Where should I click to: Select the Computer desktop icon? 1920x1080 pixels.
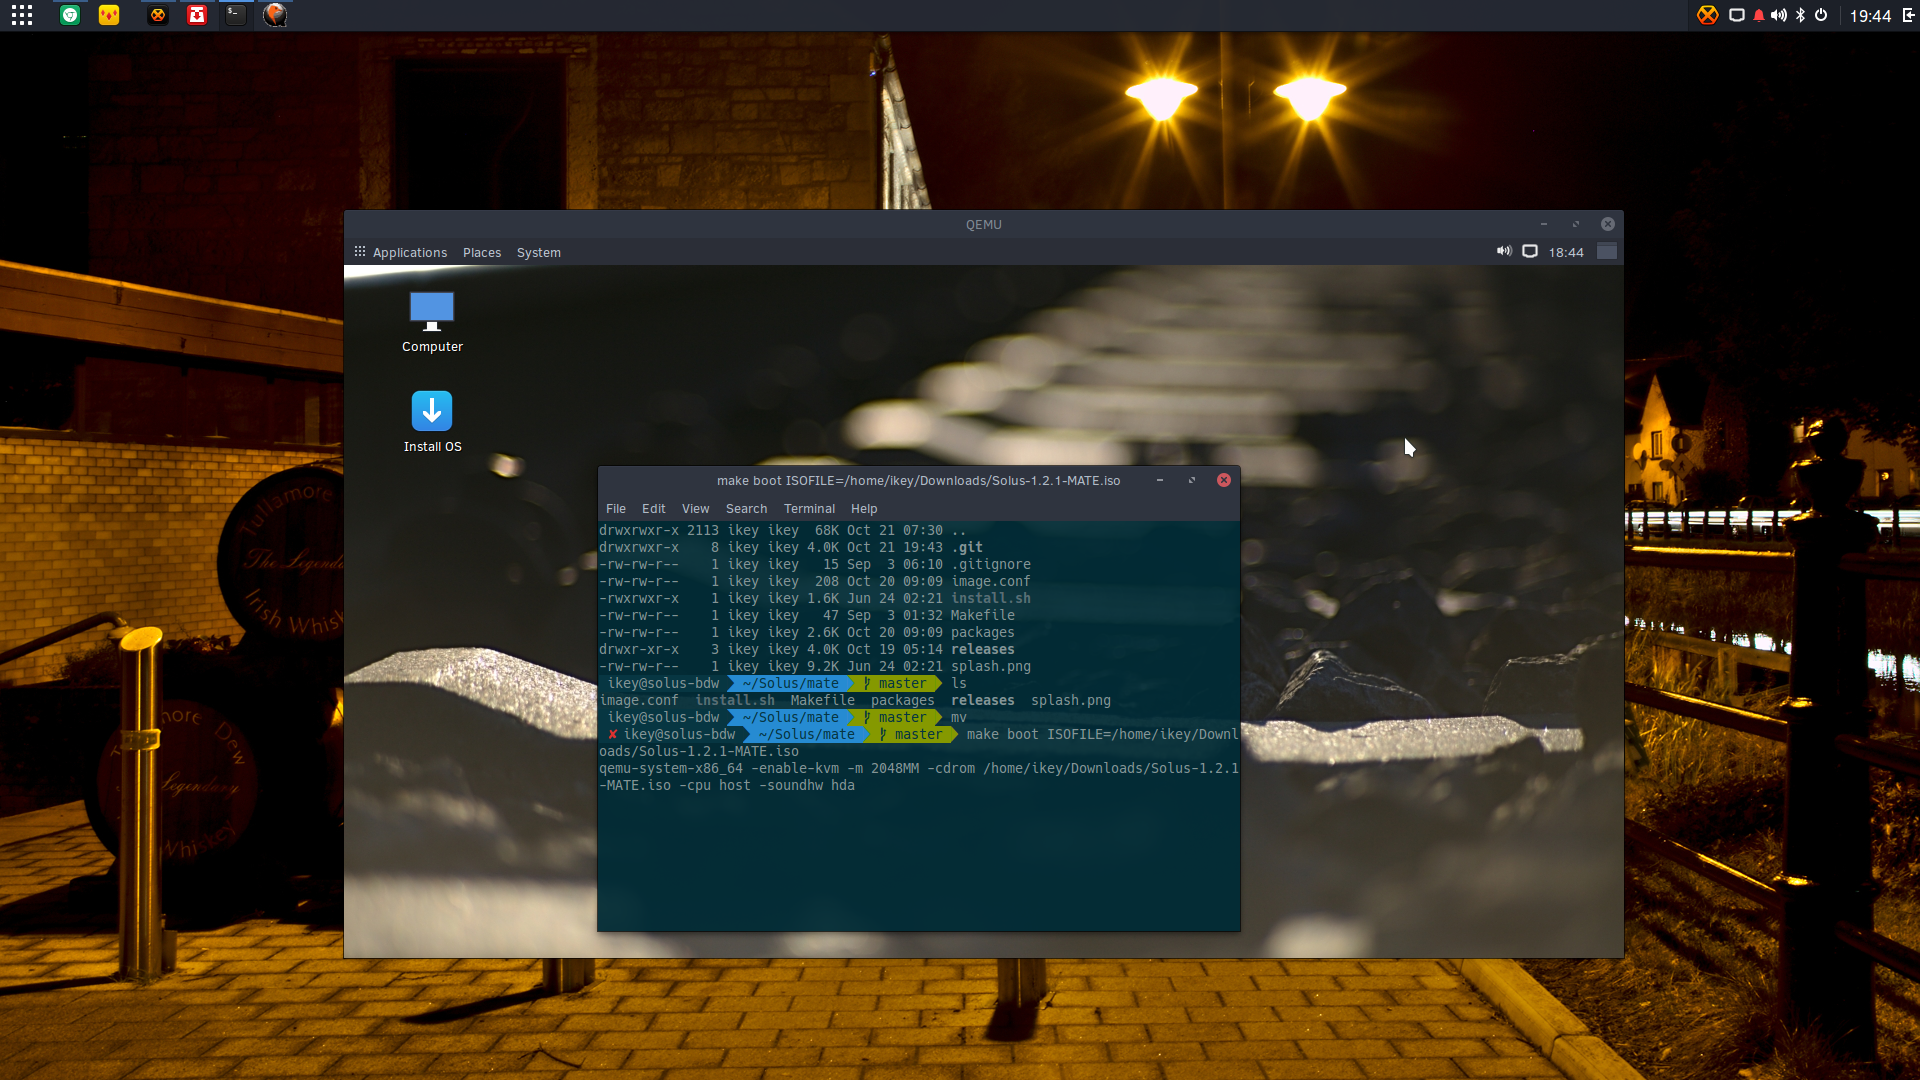coord(432,322)
